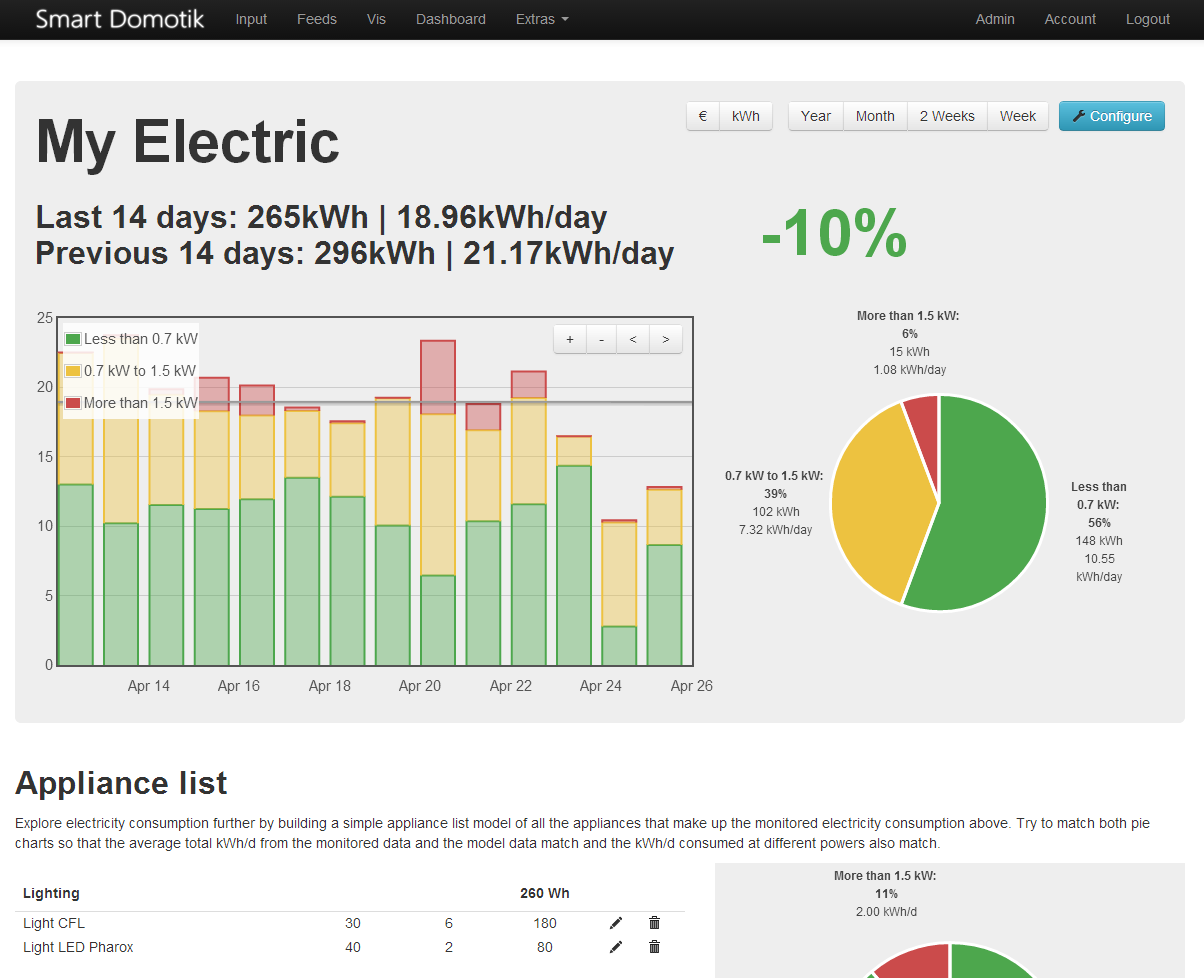Click the My Electric page title
1204x978 pixels.
click(188, 141)
